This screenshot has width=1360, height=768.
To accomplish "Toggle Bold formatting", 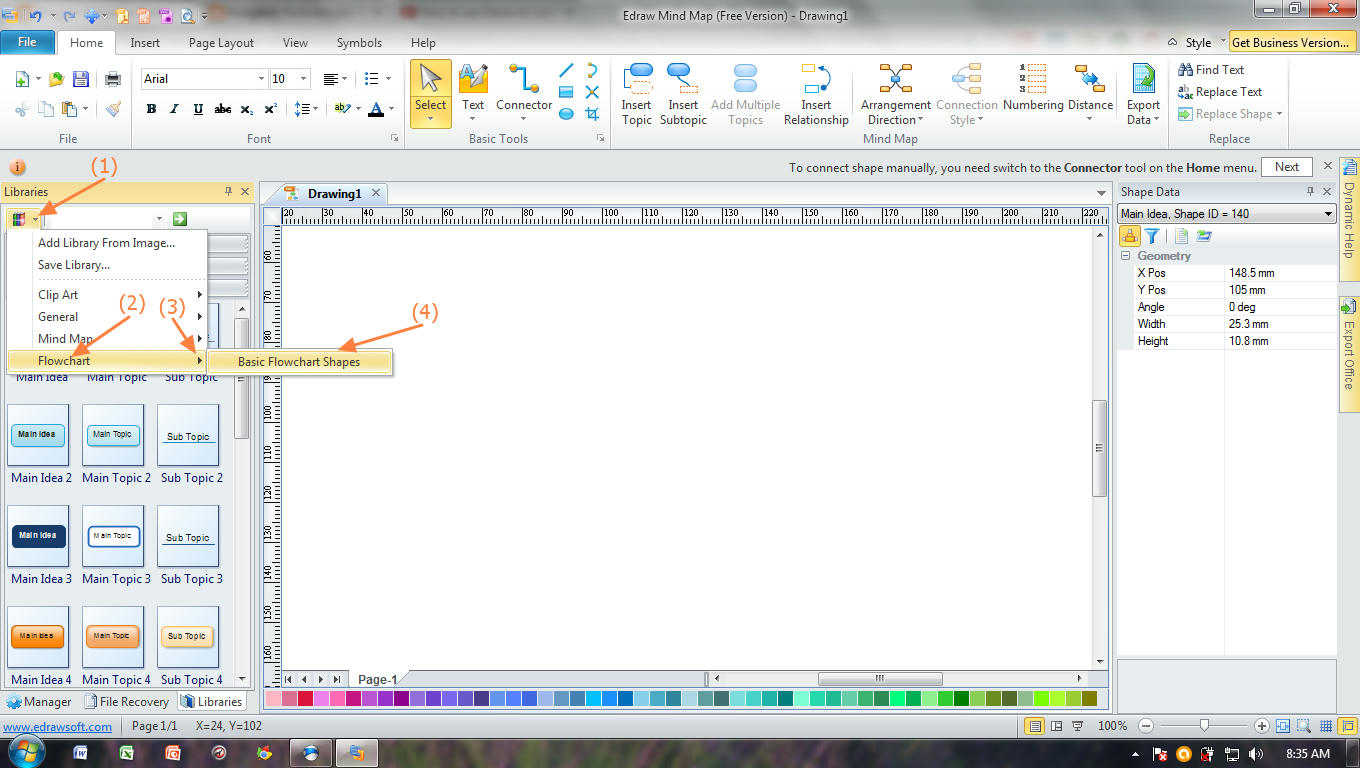I will pyautogui.click(x=151, y=109).
